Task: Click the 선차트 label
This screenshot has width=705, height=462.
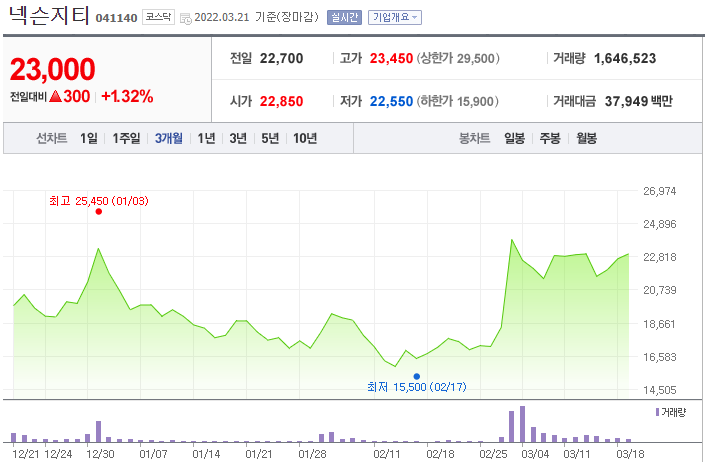Action: point(52,138)
